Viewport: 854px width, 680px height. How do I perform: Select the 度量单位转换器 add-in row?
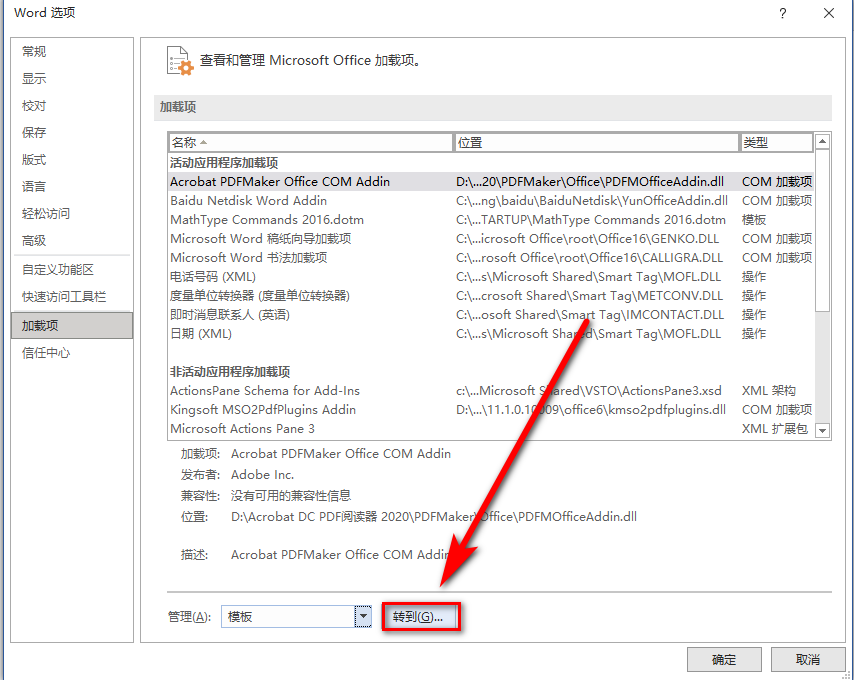491,296
